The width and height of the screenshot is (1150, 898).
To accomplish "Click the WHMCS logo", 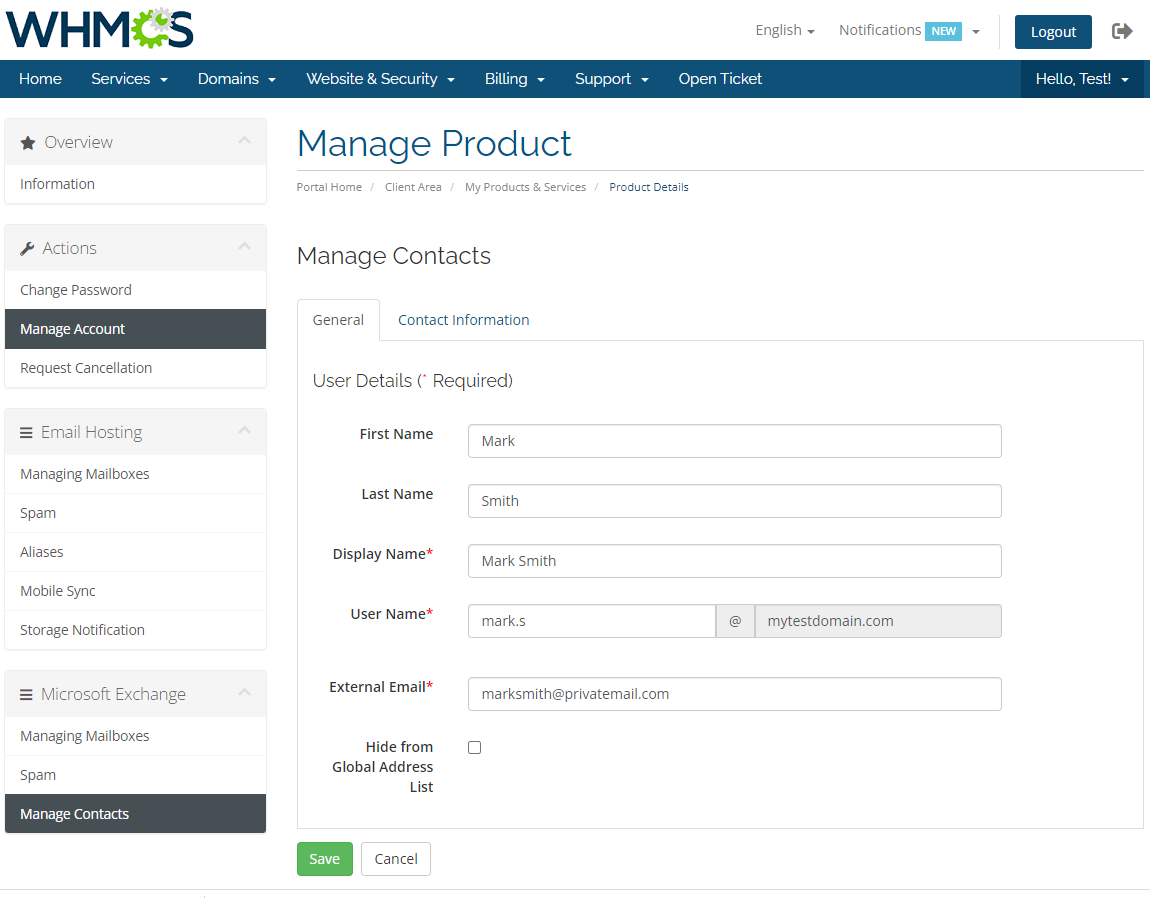I will (x=100, y=29).
